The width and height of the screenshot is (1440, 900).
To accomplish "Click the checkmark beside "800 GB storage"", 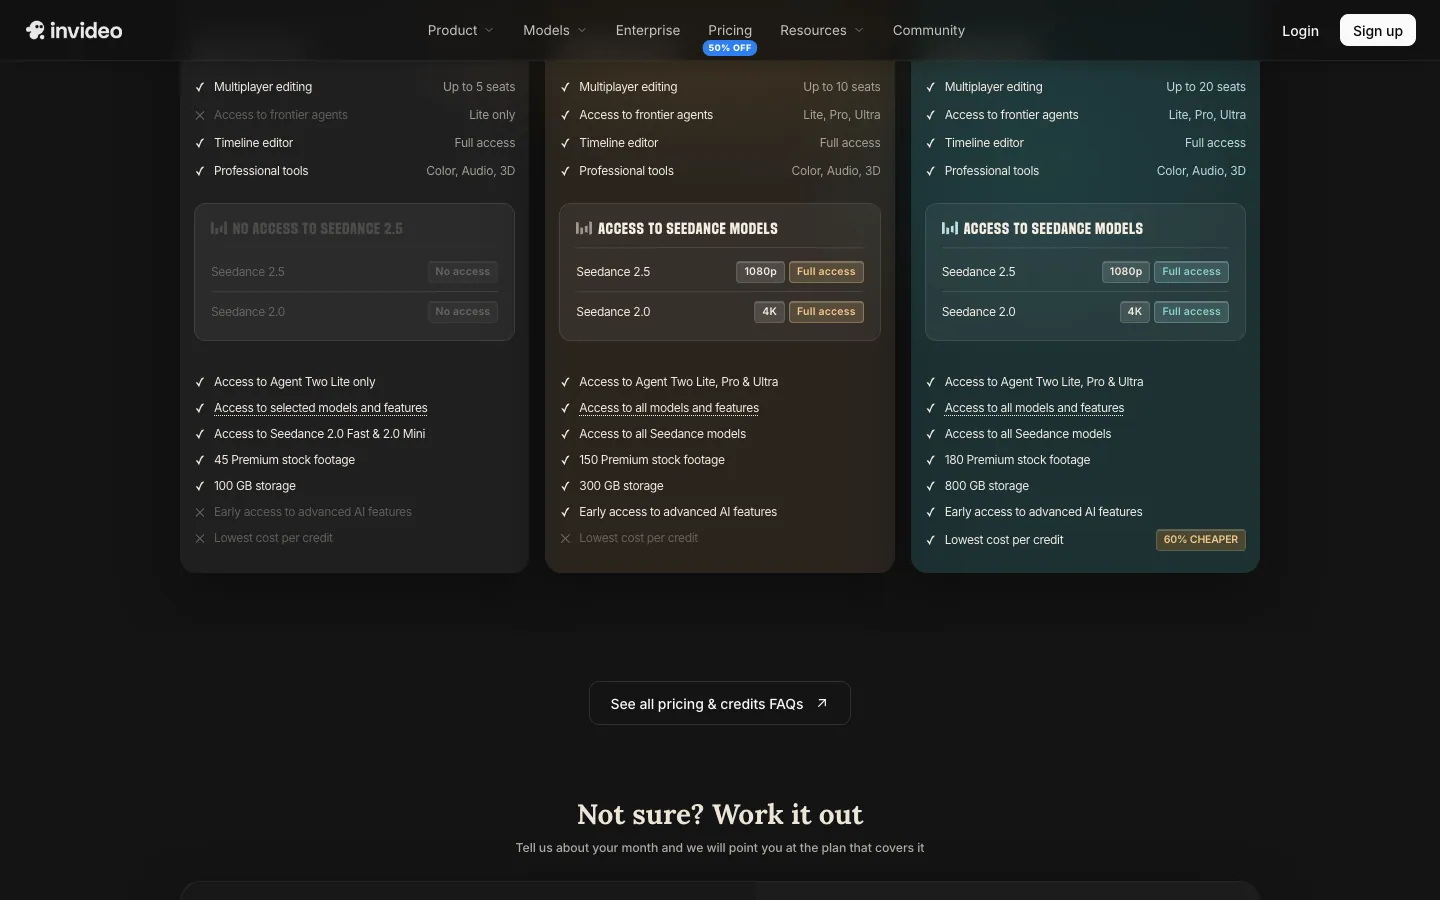I will (x=931, y=486).
